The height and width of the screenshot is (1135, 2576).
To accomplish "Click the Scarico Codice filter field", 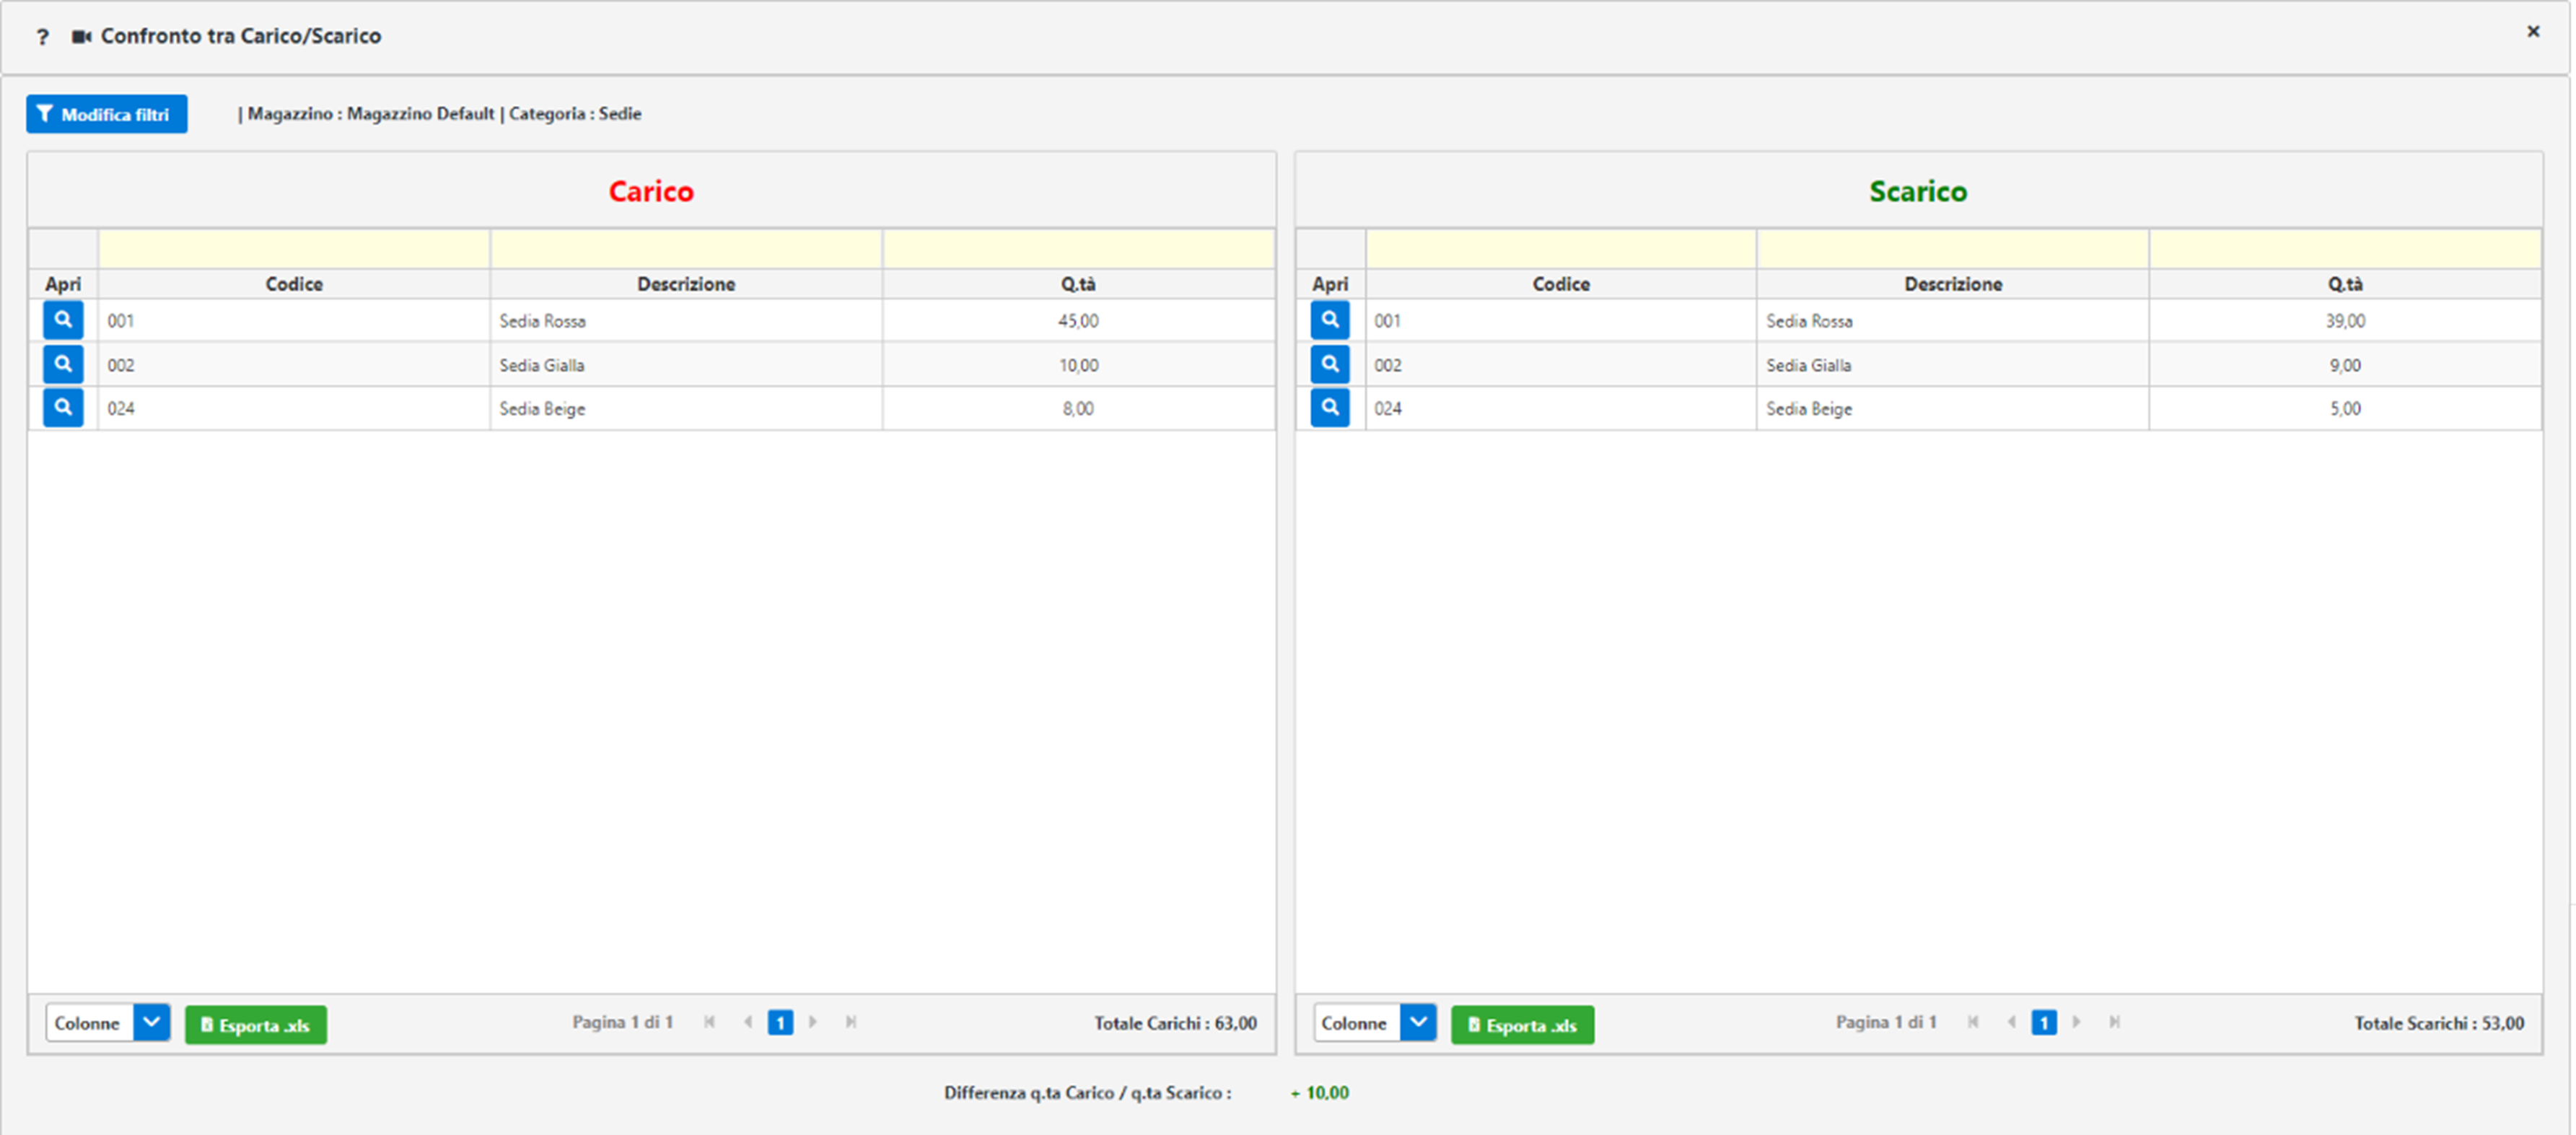I will (1561, 249).
